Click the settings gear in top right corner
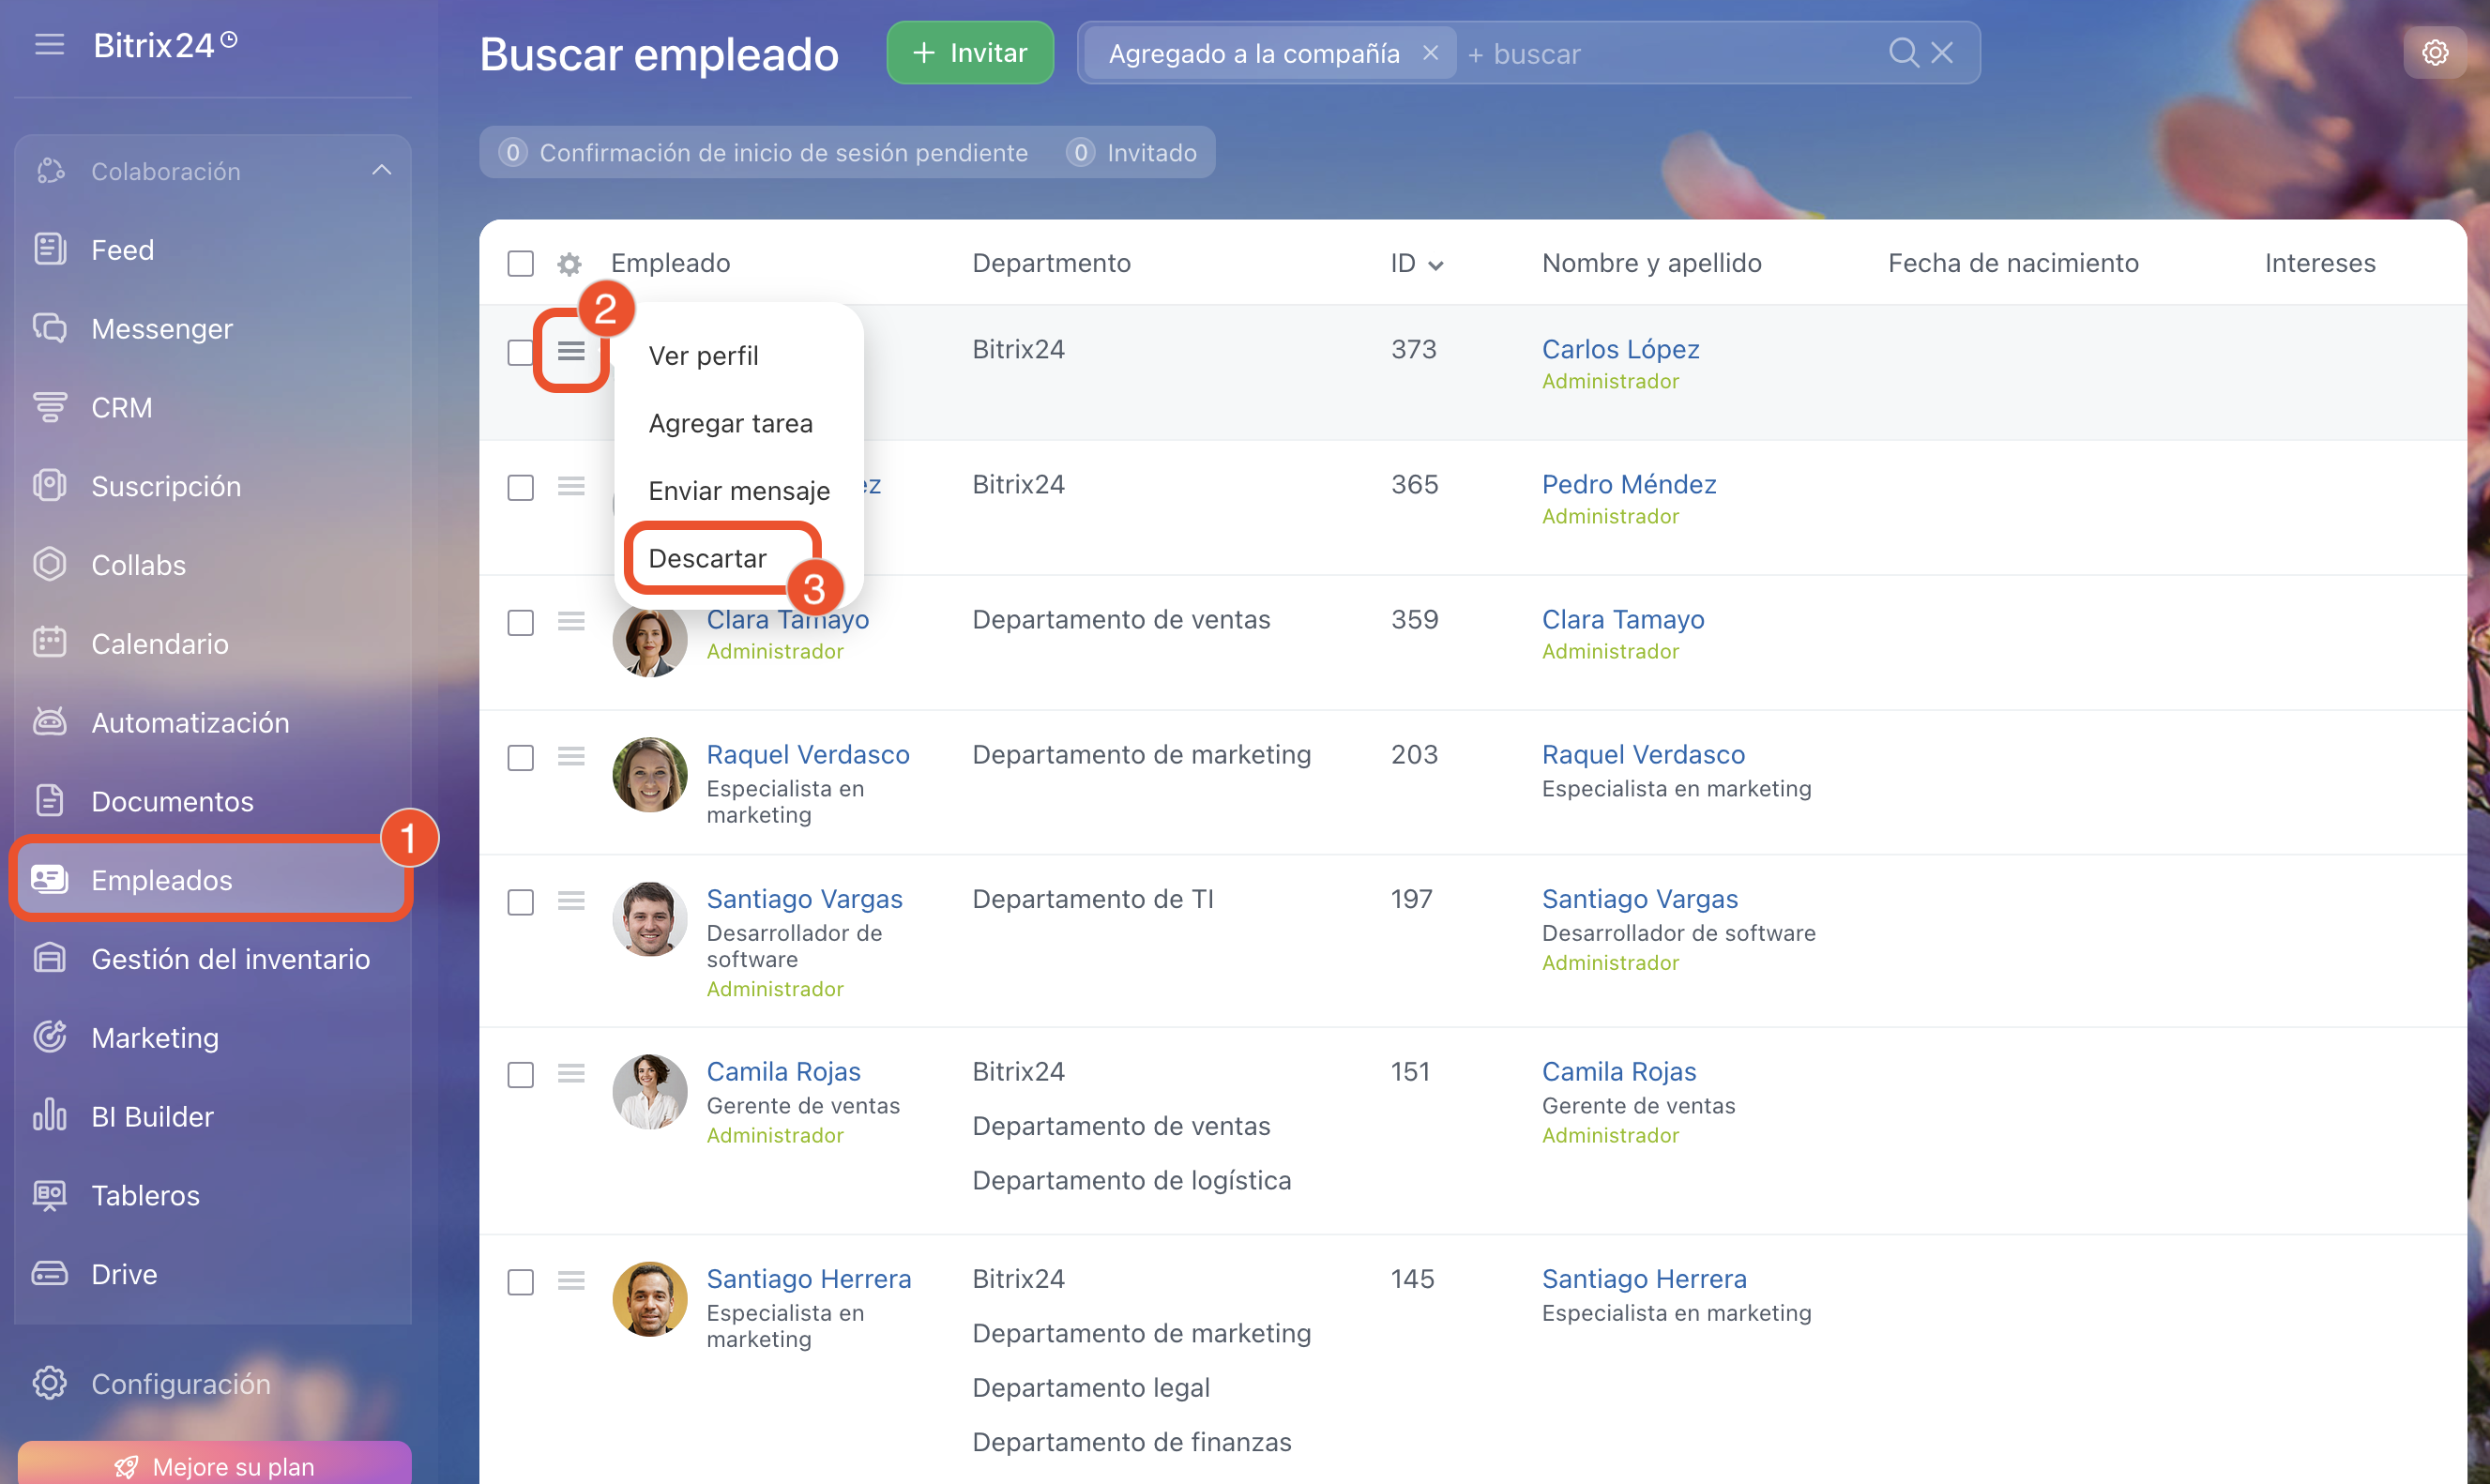 coord(2434,52)
